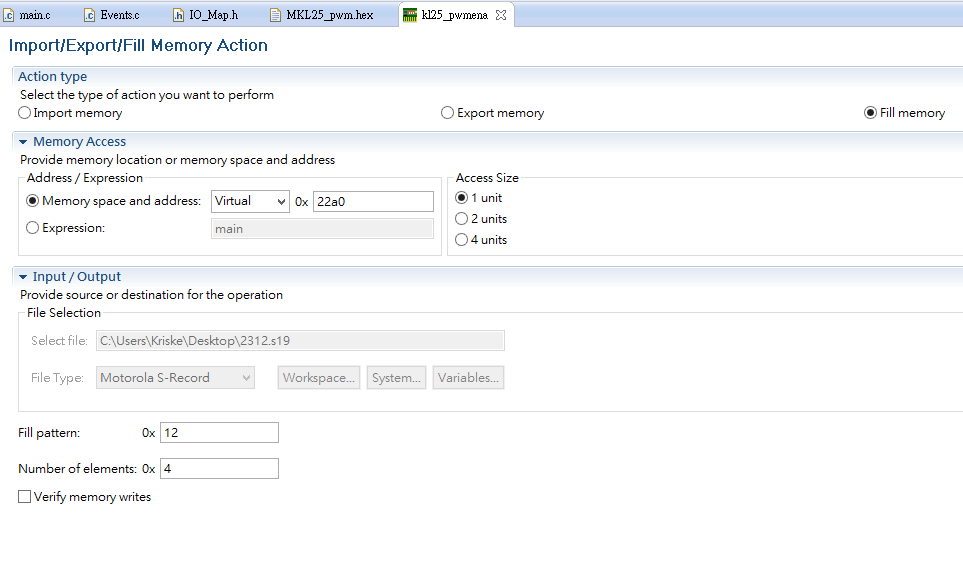The width and height of the screenshot is (963, 563).
Task: Collapse the Memory Access section
Action: [23, 142]
